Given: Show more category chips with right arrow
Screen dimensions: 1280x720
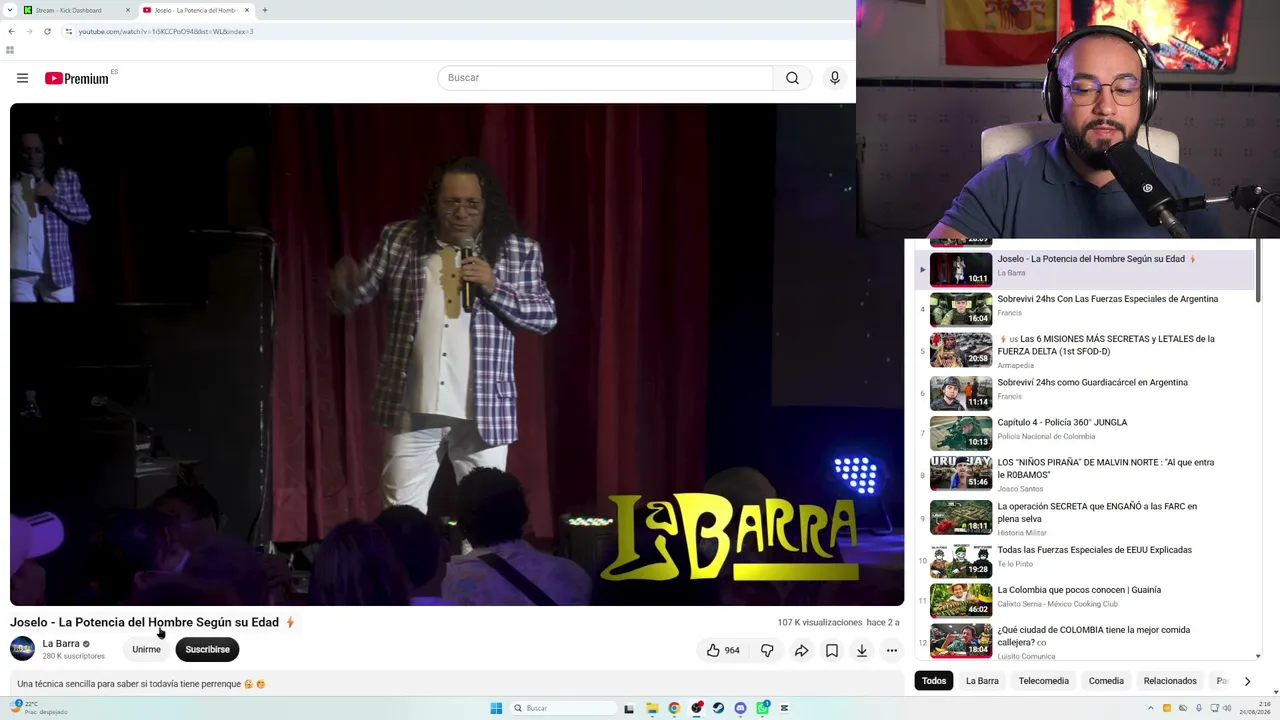Looking at the screenshot, I should [1247, 681].
